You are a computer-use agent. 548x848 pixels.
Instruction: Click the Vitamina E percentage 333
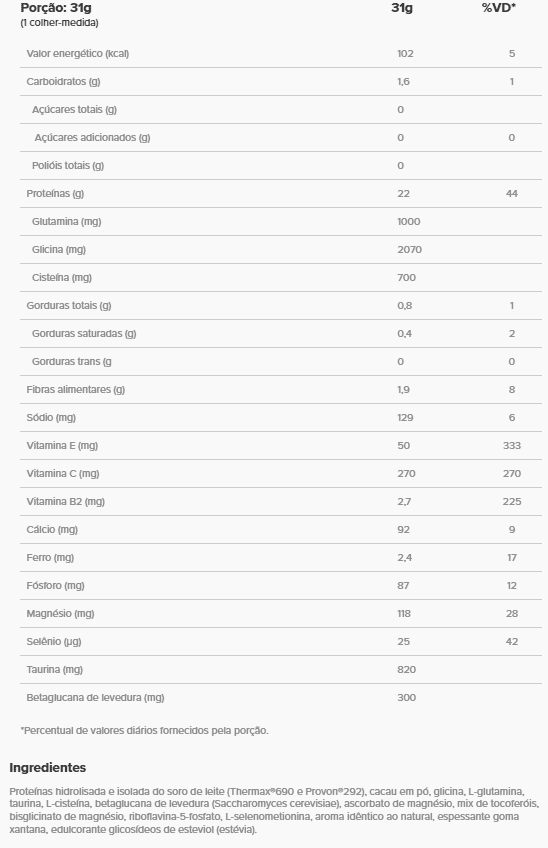[x=512, y=446]
